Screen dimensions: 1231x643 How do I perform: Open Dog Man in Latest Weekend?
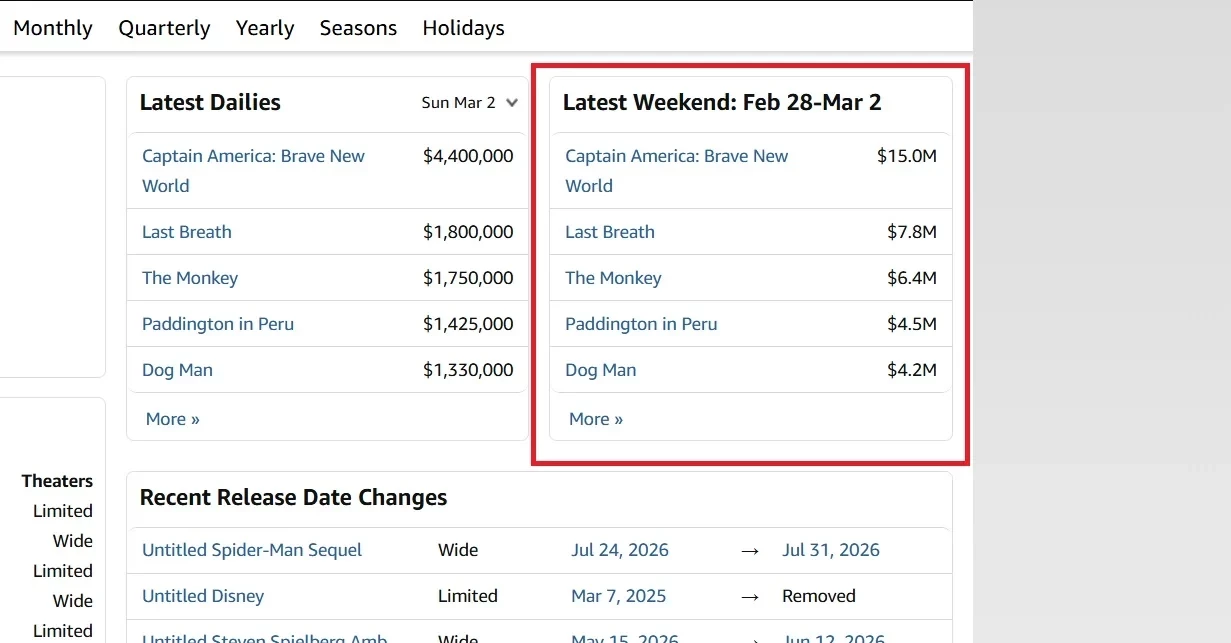[600, 370]
